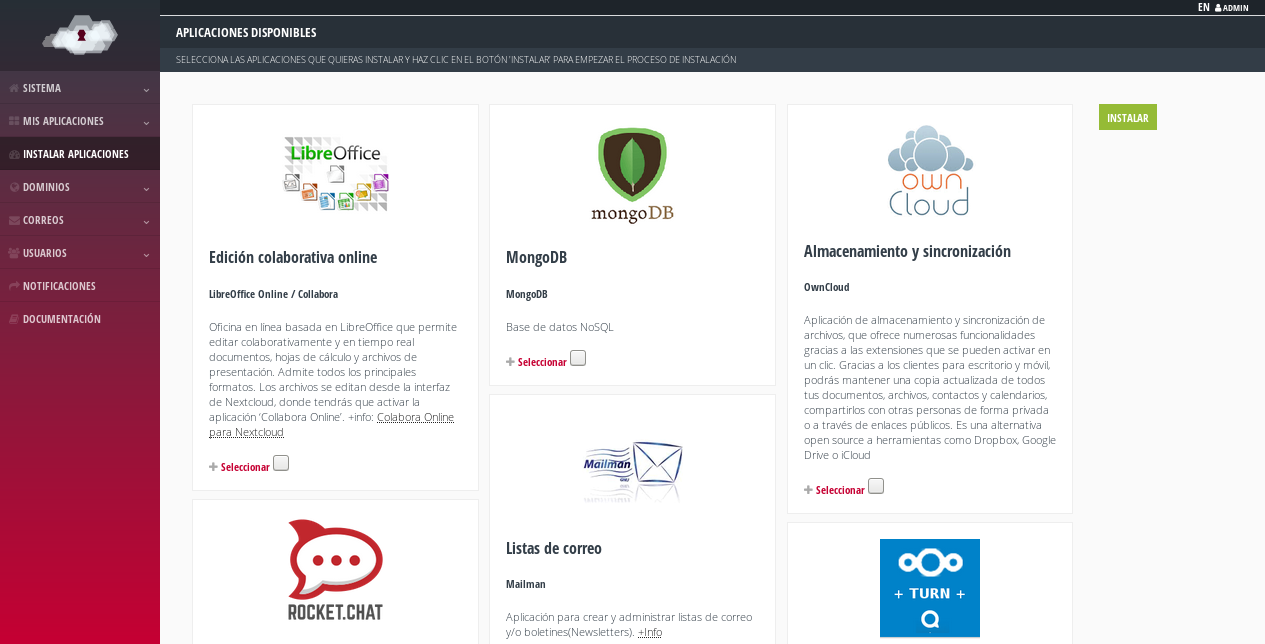Click plus icon beside OwnCloud Seleccionar
Image resolution: width=1265 pixels, height=644 pixels.
808,490
